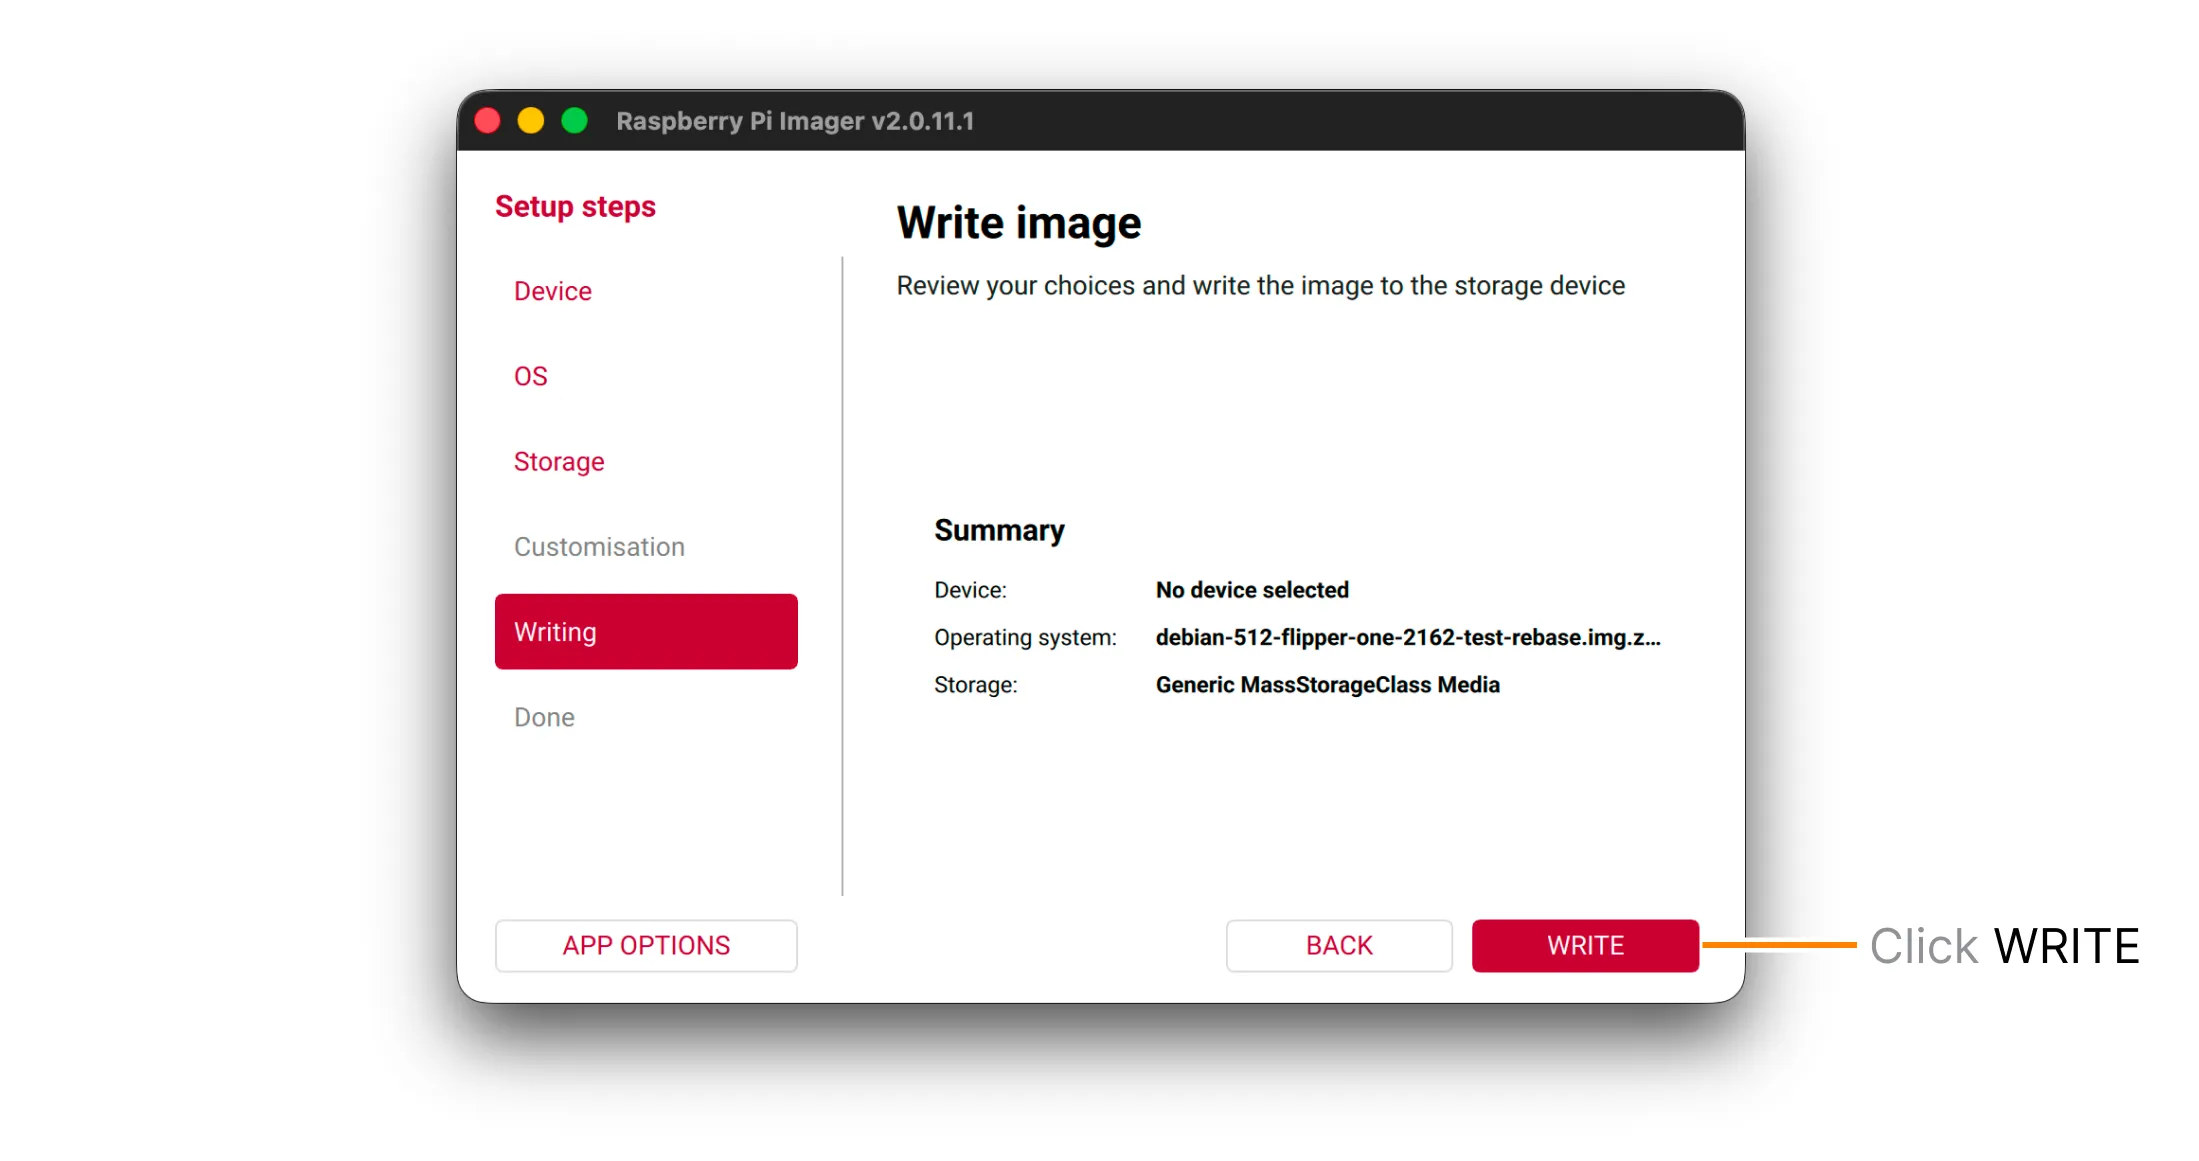The width and height of the screenshot is (2199, 1161).
Task: Click the Summary heading
Action: click(999, 530)
